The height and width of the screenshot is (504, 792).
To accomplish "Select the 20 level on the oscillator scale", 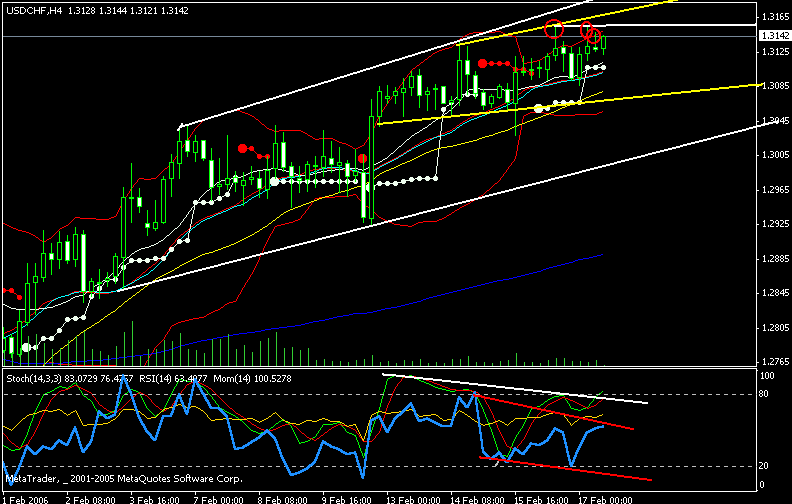I will [x=764, y=466].
